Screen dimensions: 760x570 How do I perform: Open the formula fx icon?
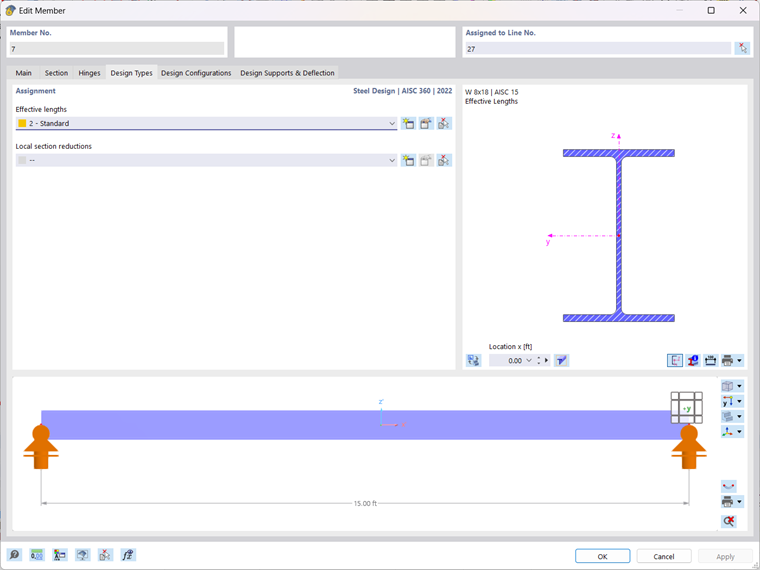128,555
